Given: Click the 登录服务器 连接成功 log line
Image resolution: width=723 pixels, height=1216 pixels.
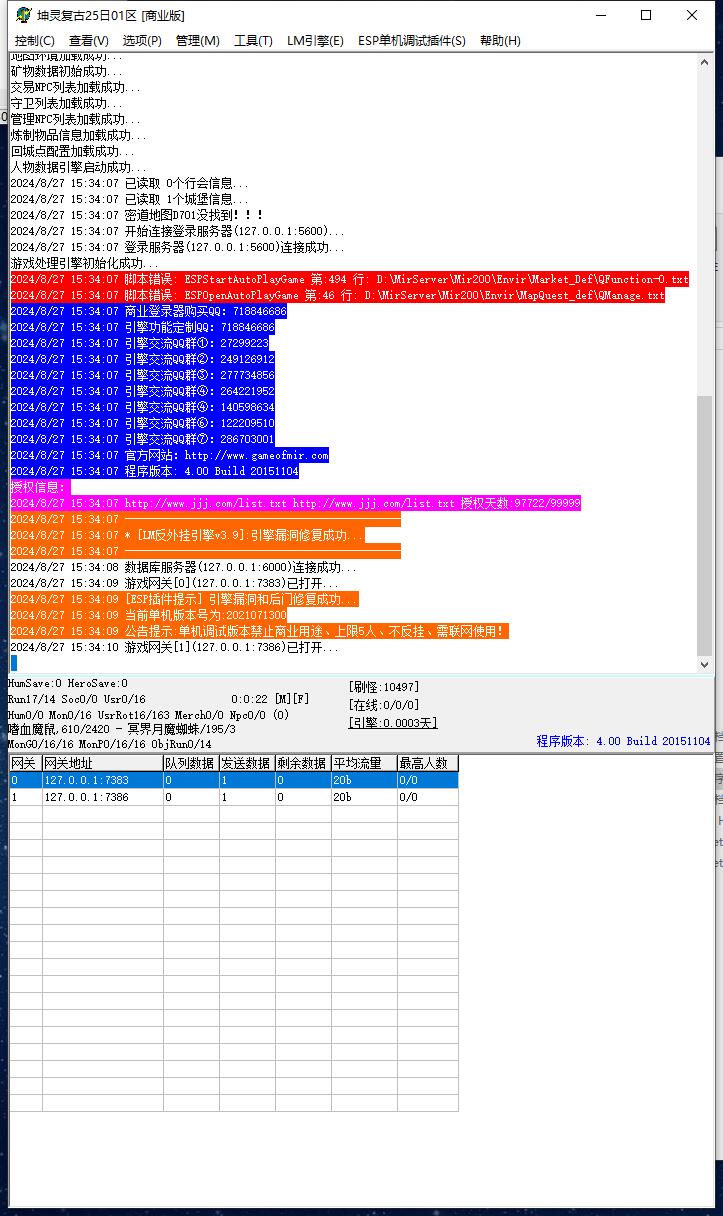Looking at the screenshot, I should coord(177,247).
